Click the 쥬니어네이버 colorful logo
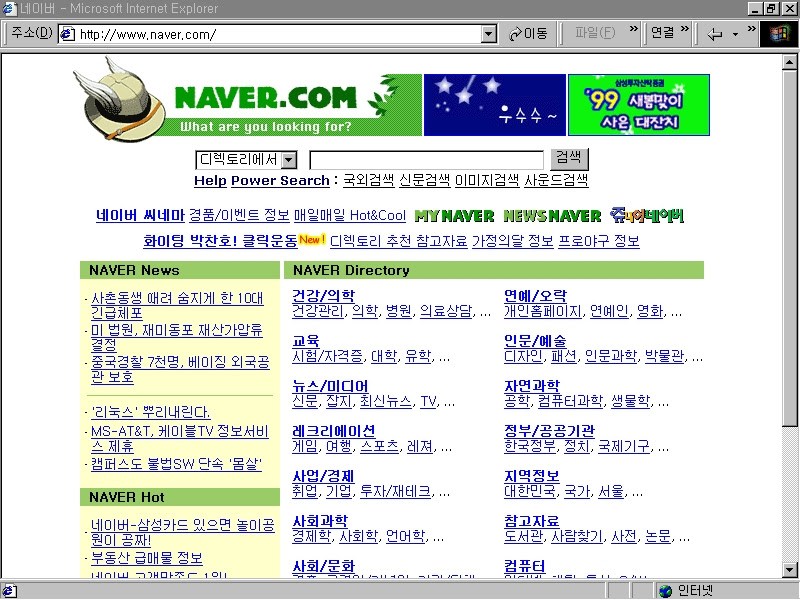Screen dimensions: 800x600 click(648, 215)
